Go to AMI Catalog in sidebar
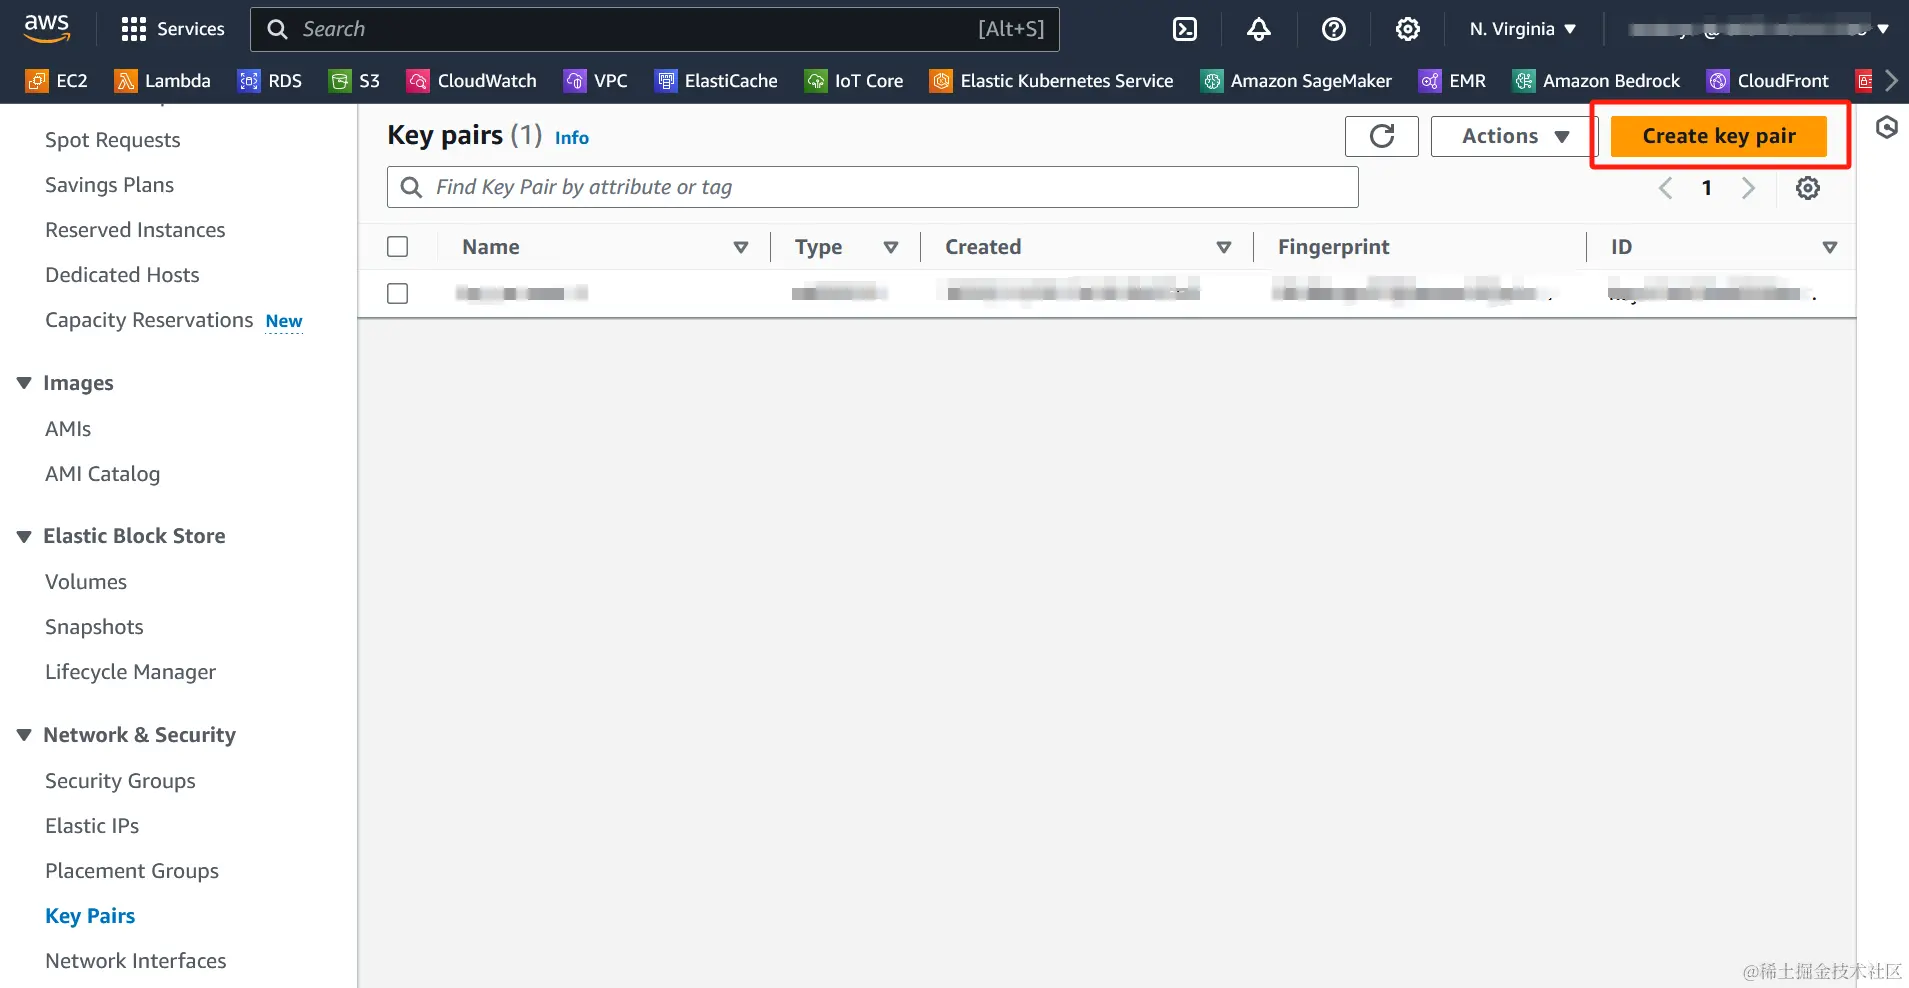 click(x=102, y=474)
